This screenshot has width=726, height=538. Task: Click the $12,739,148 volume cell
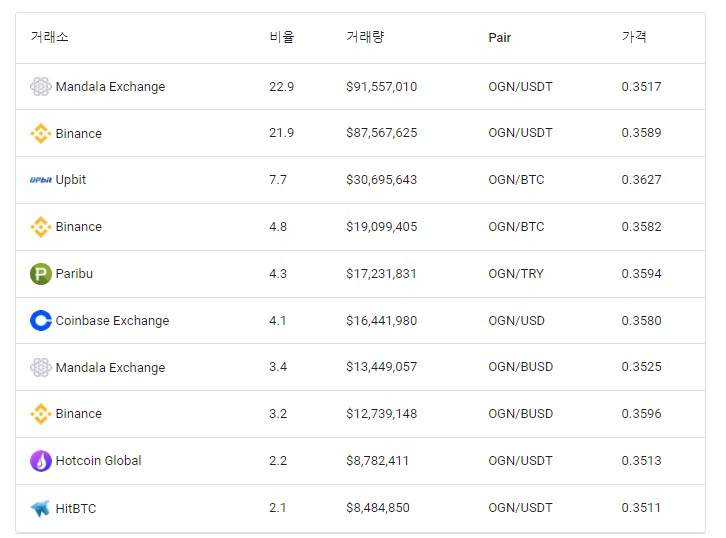tap(382, 414)
